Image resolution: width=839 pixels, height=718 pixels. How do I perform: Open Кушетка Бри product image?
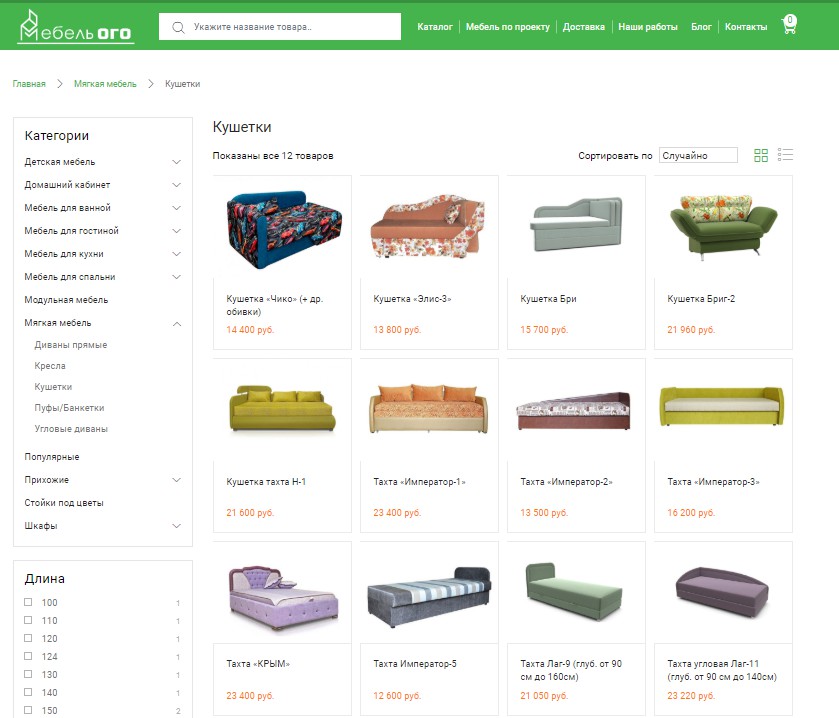576,224
